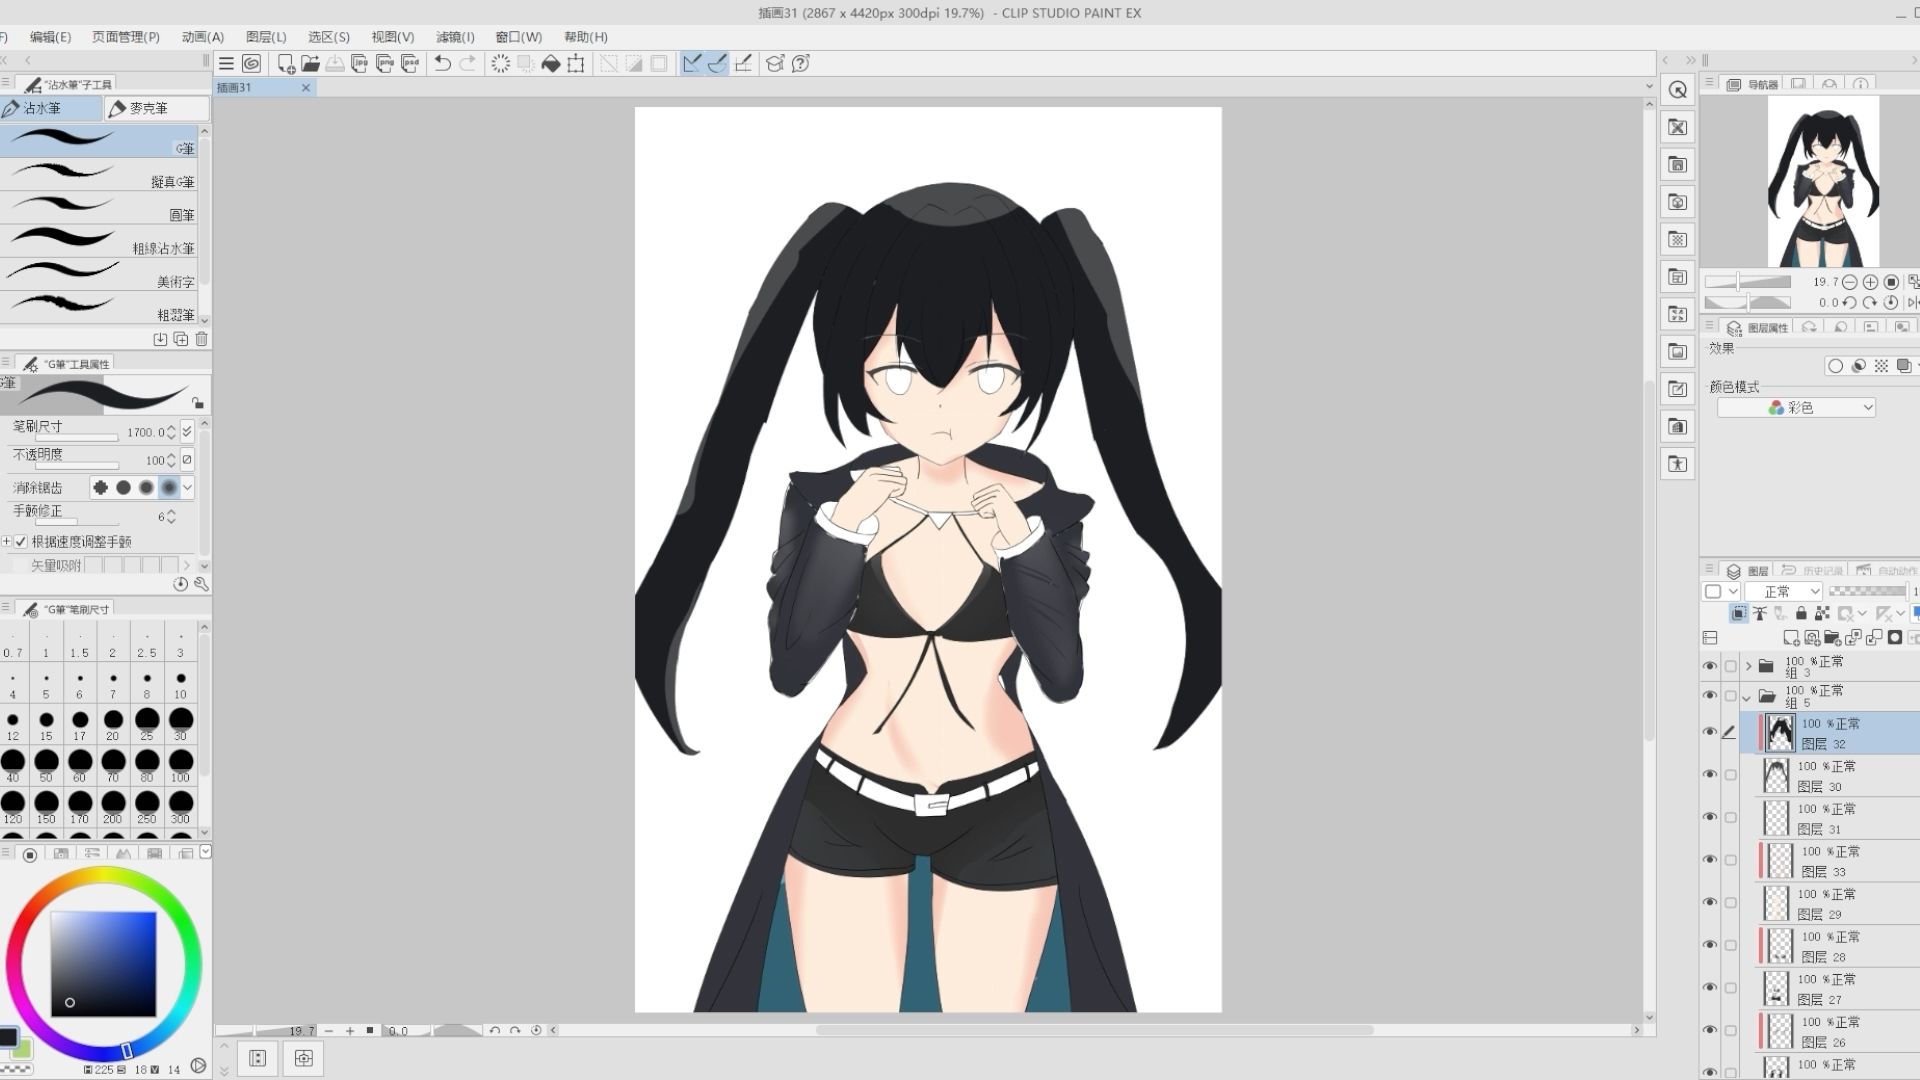Hide layer 图层 32 eye icon
This screenshot has width=1920, height=1080.
(1709, 732)
